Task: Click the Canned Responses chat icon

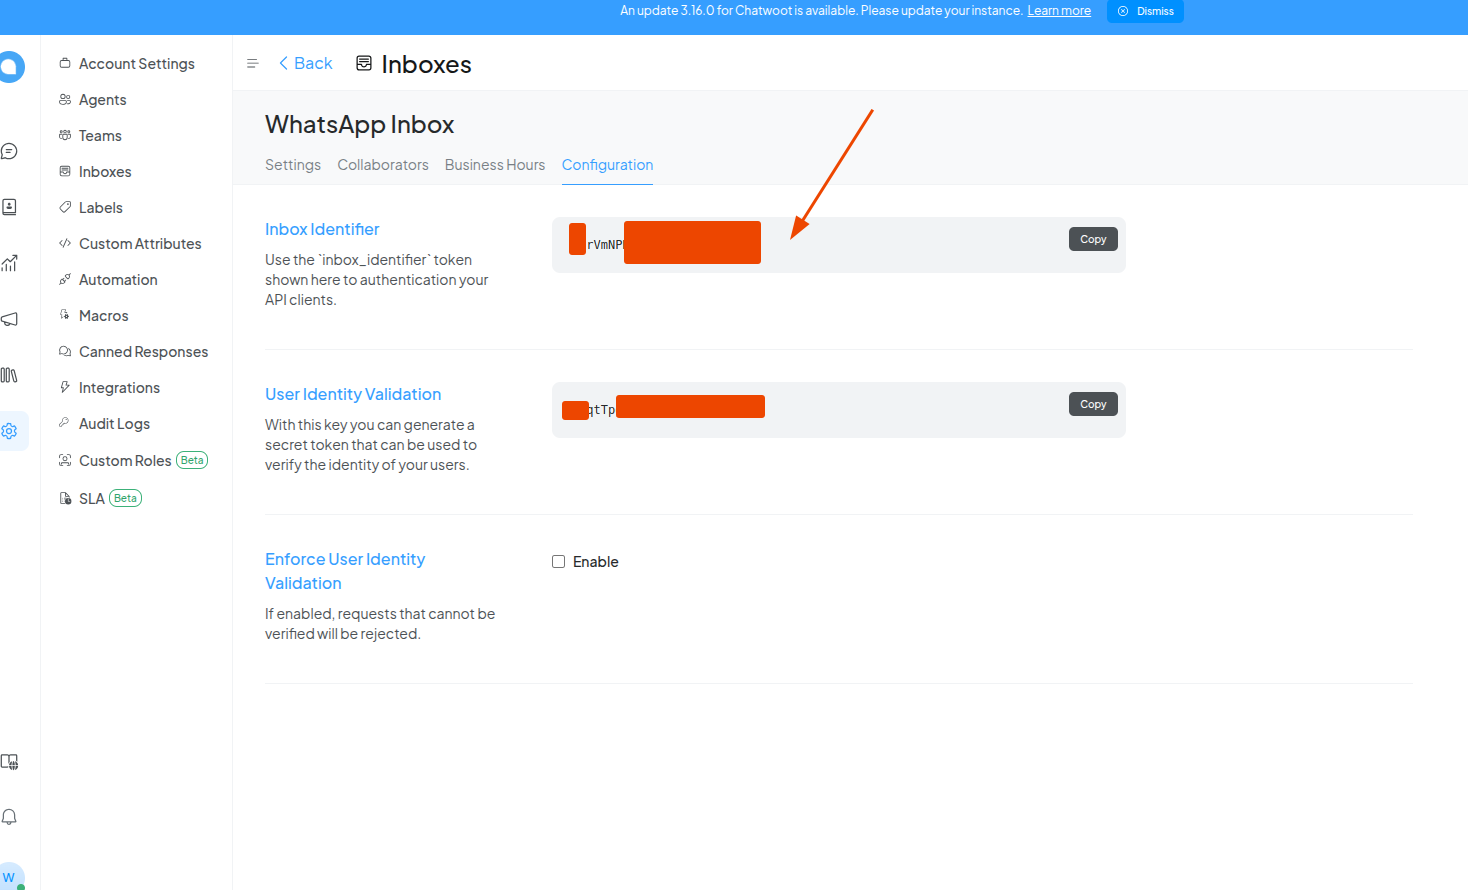Action: point(65,351)
